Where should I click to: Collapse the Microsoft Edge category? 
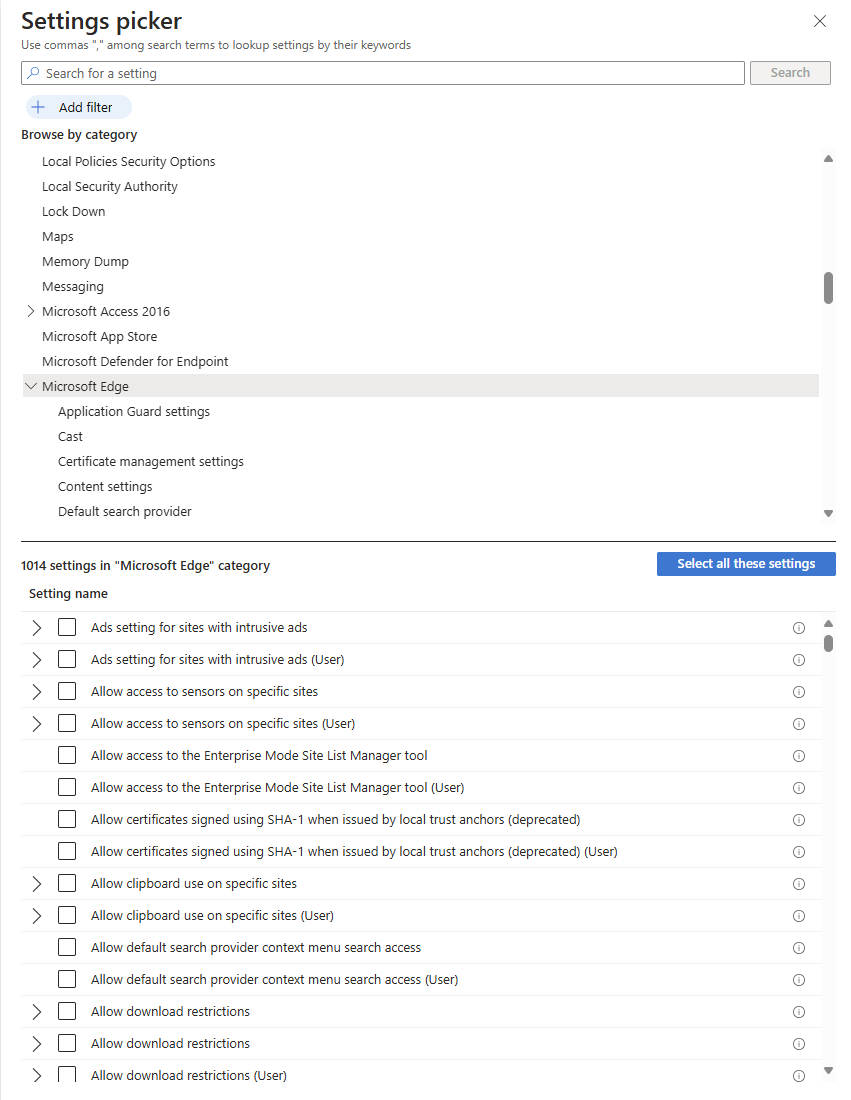tap(31, 386)
